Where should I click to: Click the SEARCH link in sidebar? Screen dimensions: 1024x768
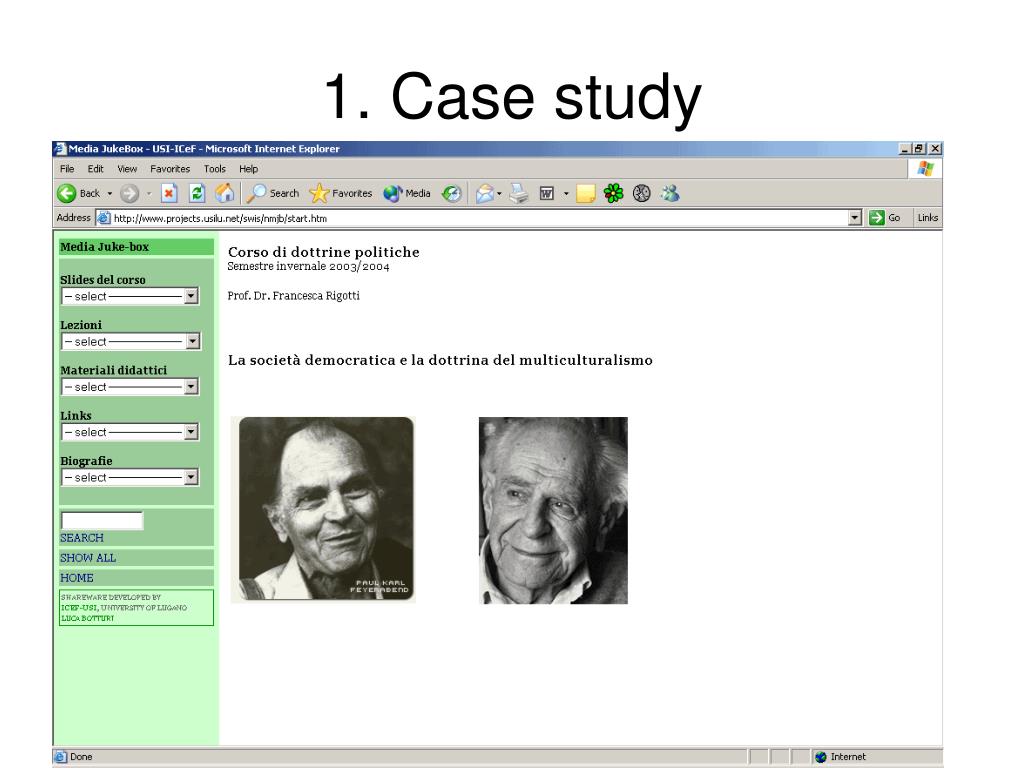click(x=82, y=538)
